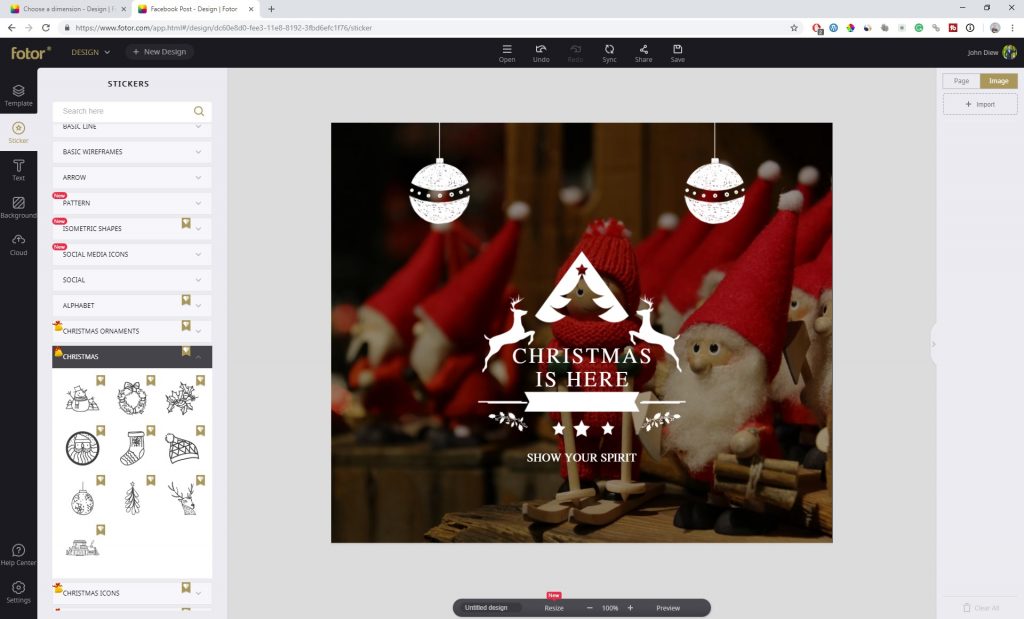Viewport: 1024px width, 619px height.
Task: Click the Preview button
Action: point(667,608)
